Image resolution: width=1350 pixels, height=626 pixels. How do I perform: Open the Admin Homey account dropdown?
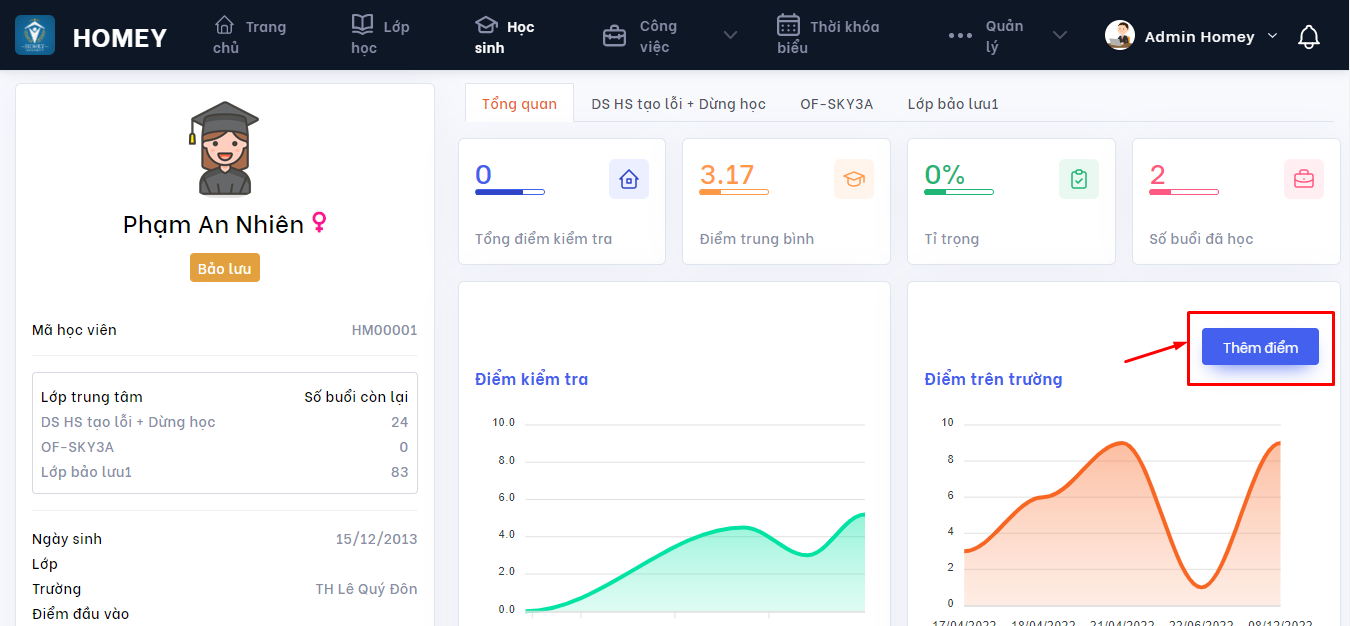(1272, 36)
